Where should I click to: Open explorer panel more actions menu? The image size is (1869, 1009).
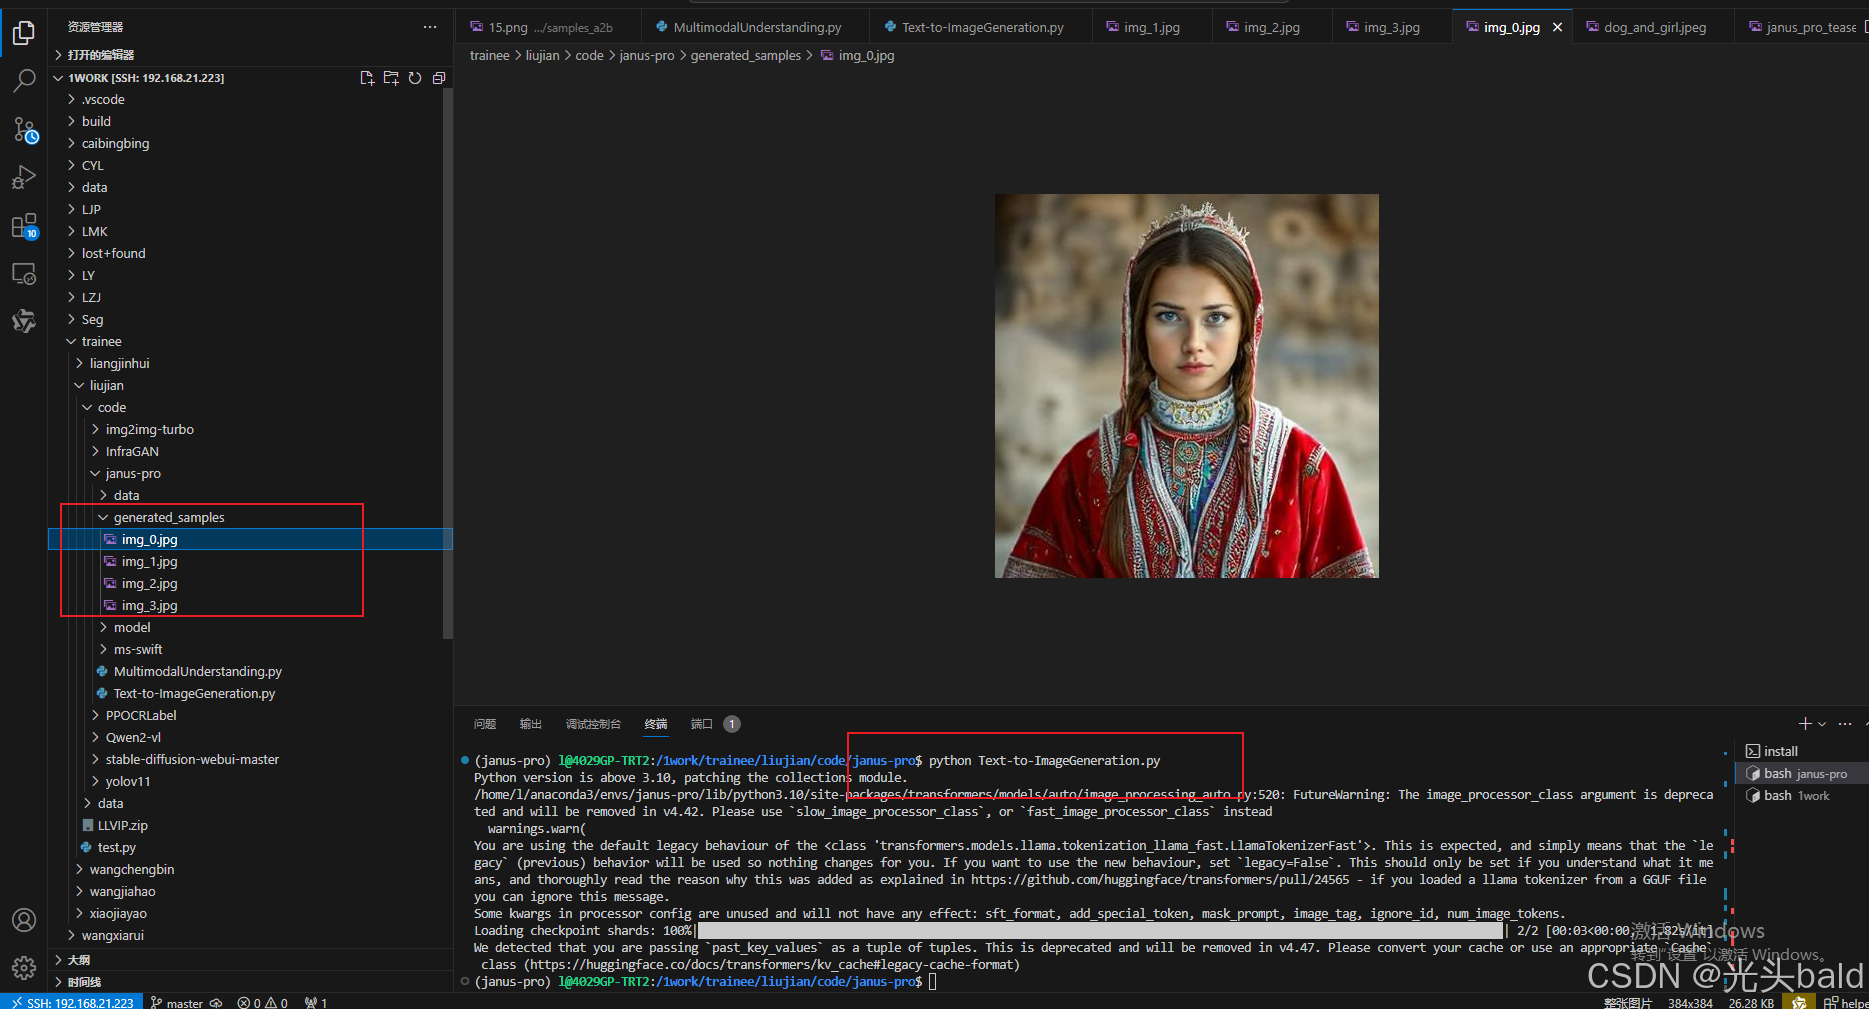(430, 27)
